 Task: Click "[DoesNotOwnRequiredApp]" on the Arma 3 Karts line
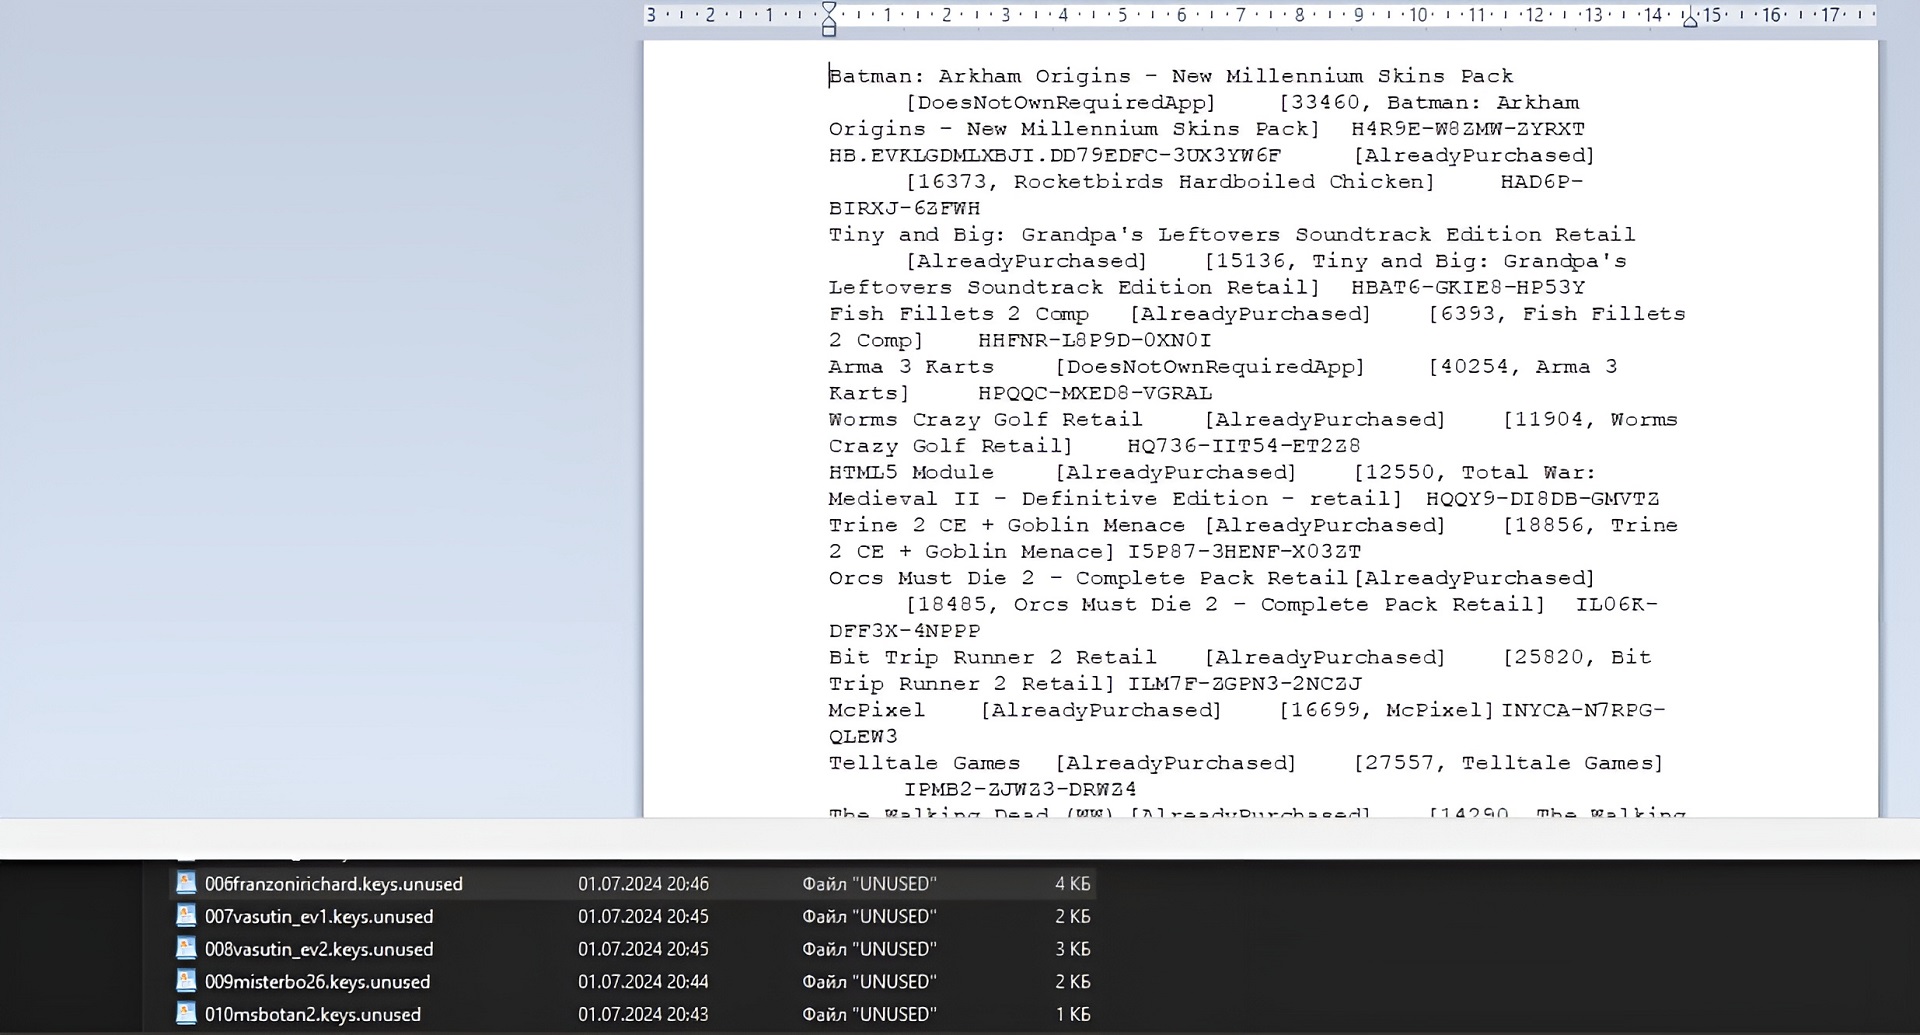1210,367
